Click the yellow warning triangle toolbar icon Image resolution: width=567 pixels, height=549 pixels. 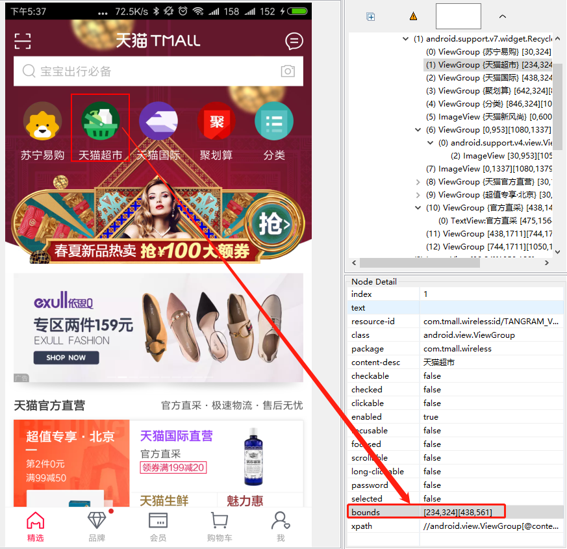pyautogui.click(x=413, y=16)
